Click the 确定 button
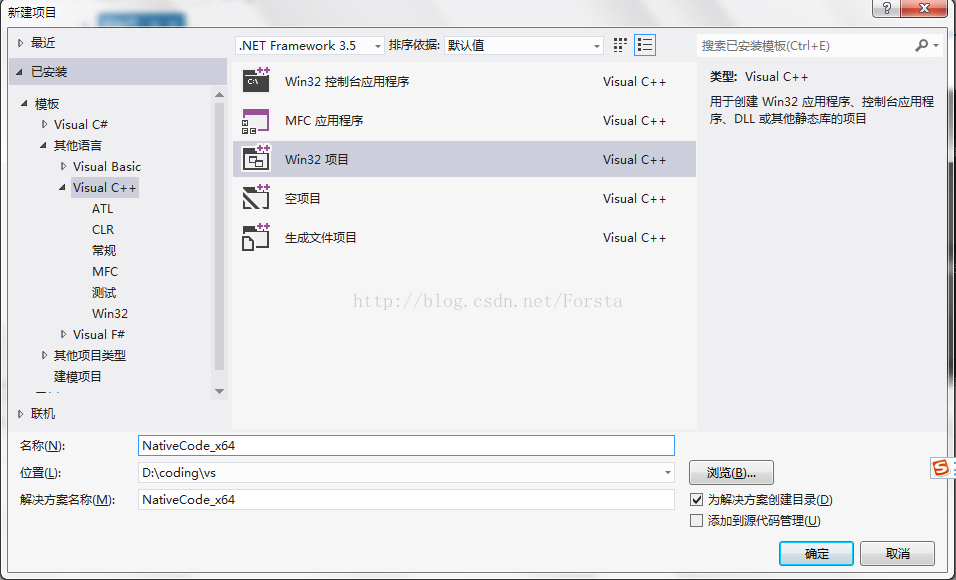This screenshot has height=580, width=956. click(x=816, y=553)
